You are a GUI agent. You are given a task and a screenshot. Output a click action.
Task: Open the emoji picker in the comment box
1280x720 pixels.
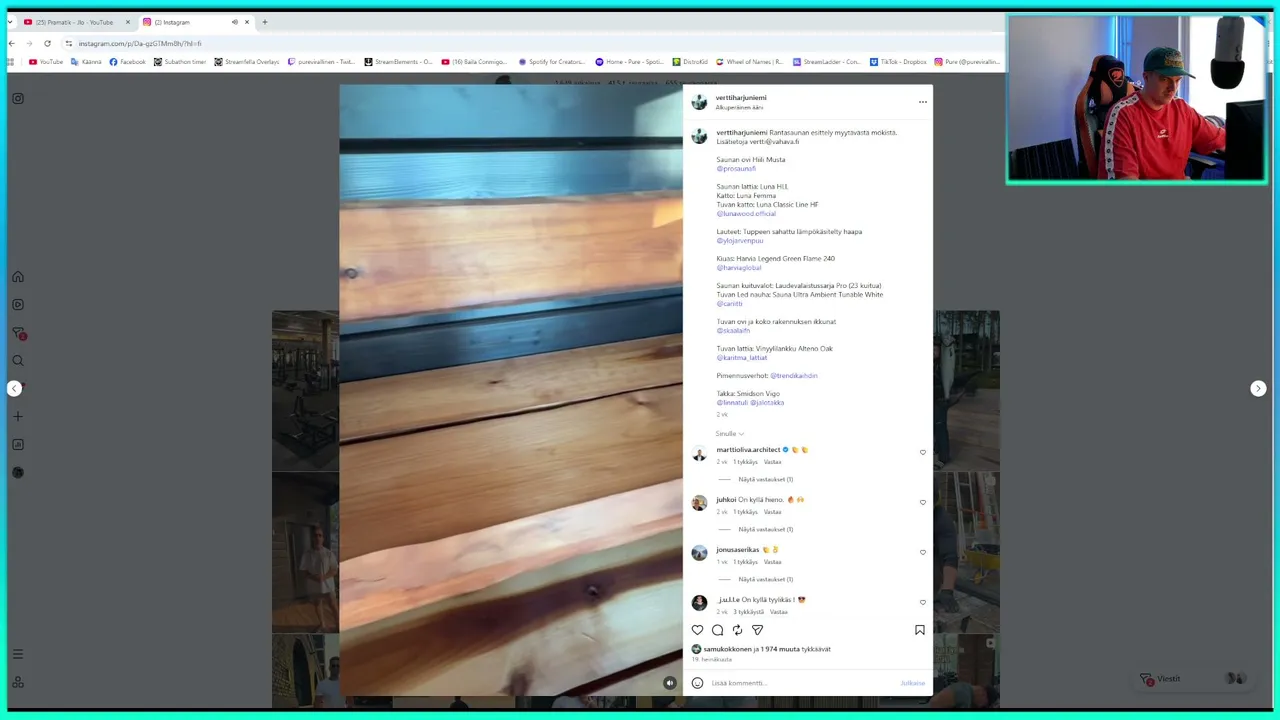(697, 683)
